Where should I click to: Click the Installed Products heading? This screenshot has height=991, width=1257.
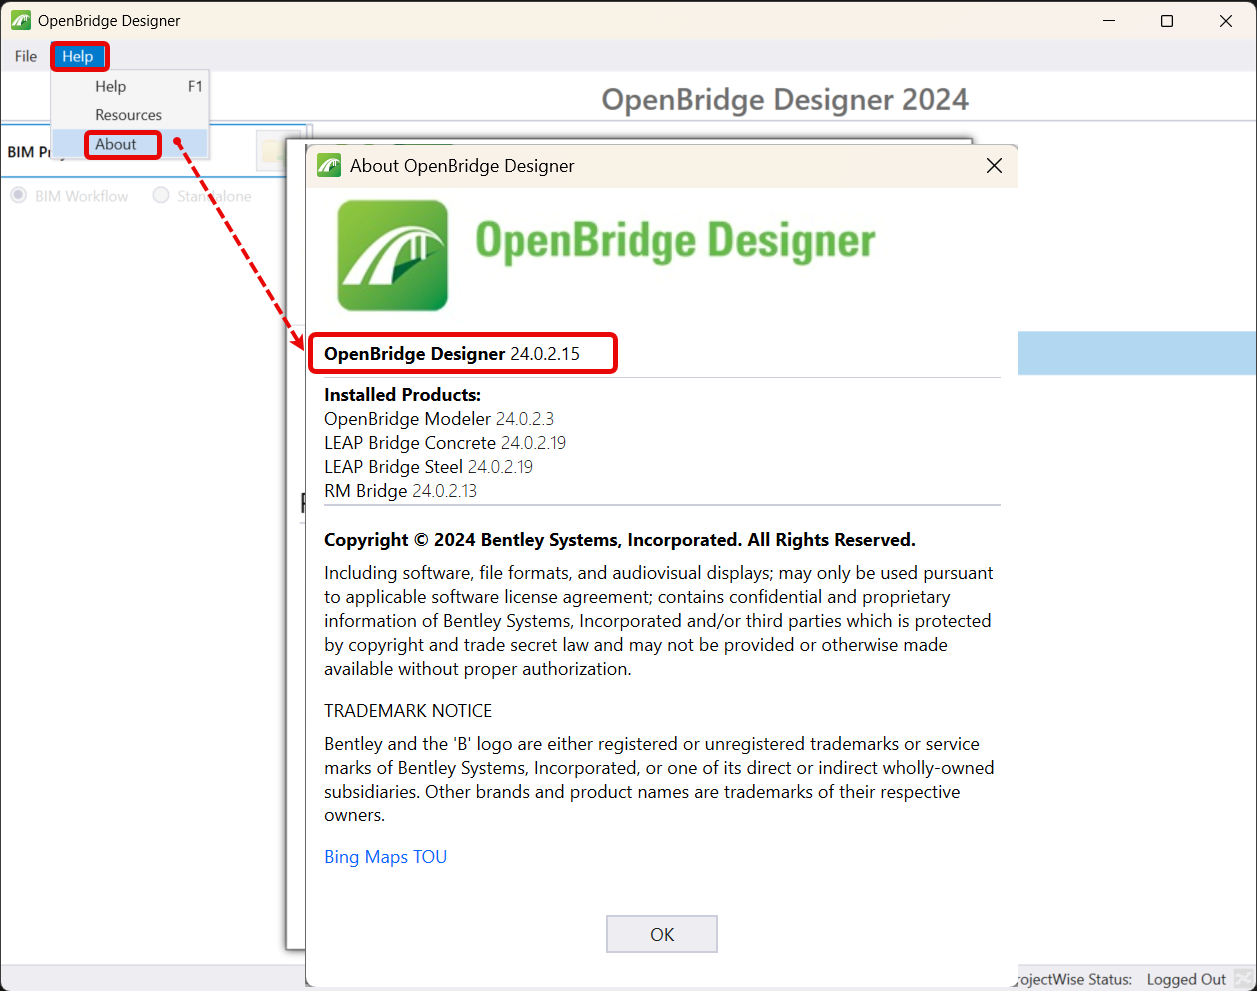[402, 395]
